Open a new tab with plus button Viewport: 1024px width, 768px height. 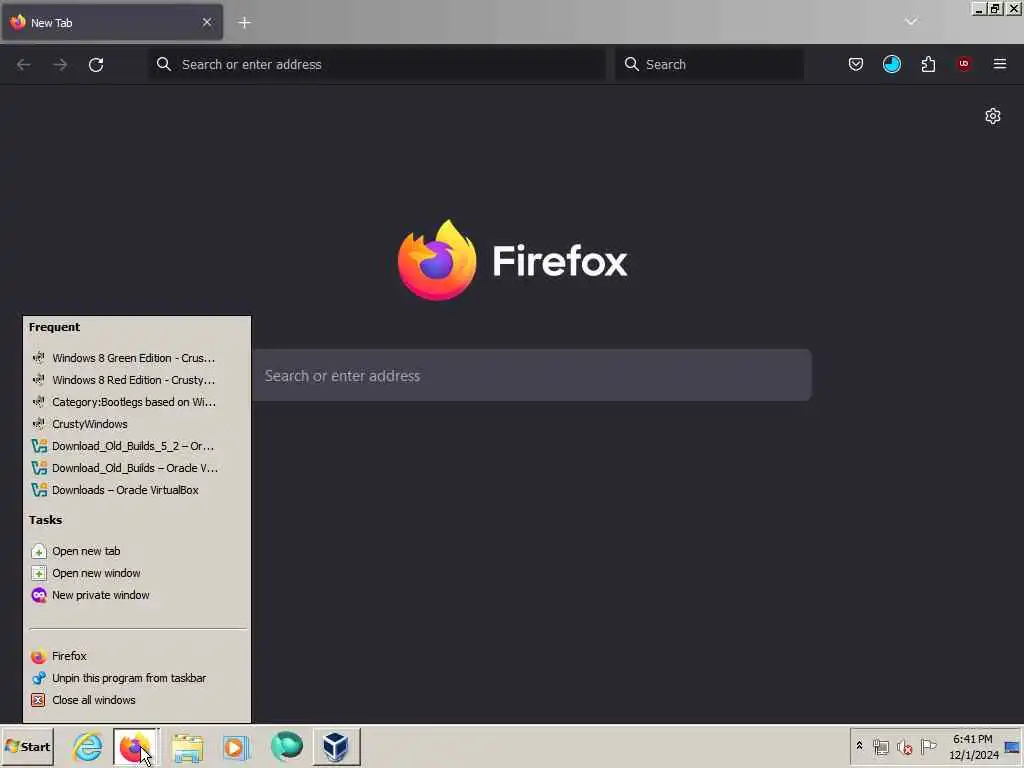click(244, 23)
